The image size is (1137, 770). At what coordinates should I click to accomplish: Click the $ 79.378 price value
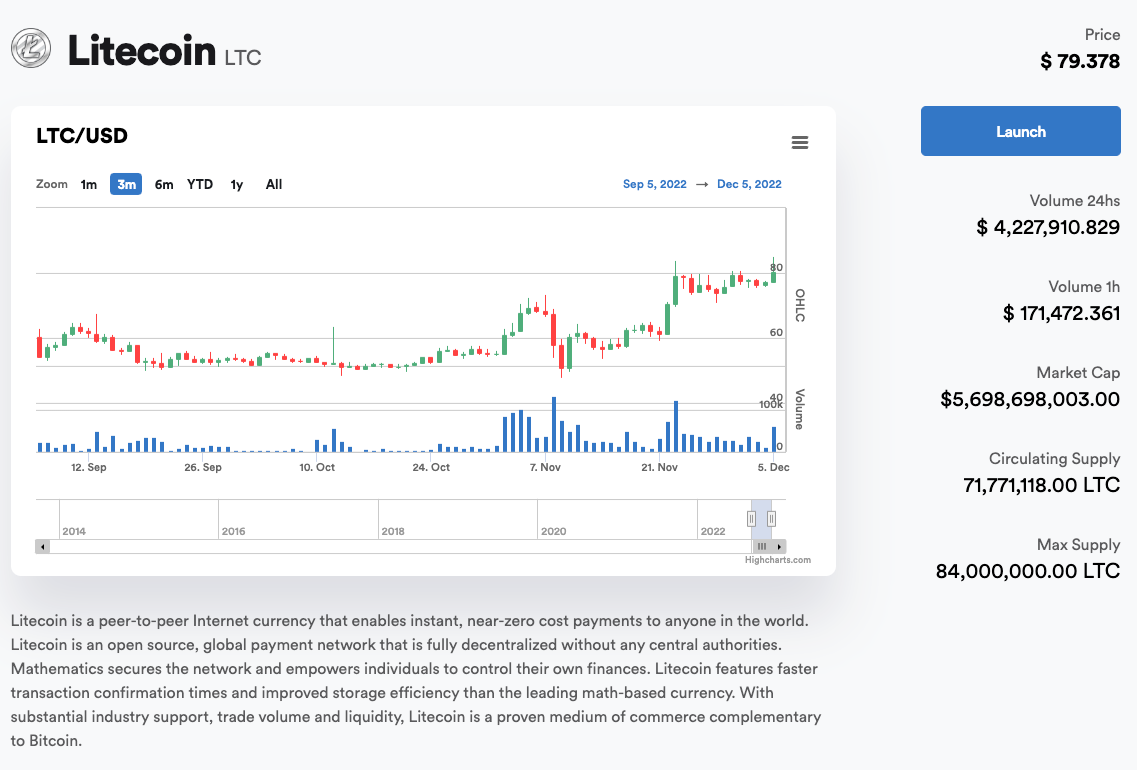click(1080, 61)
